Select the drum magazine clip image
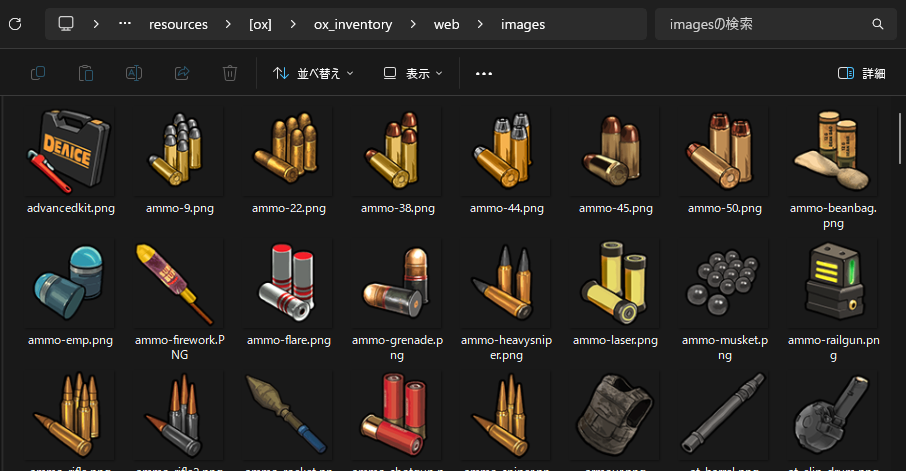This screenshot has width=906, height=471. pos(833,414)
